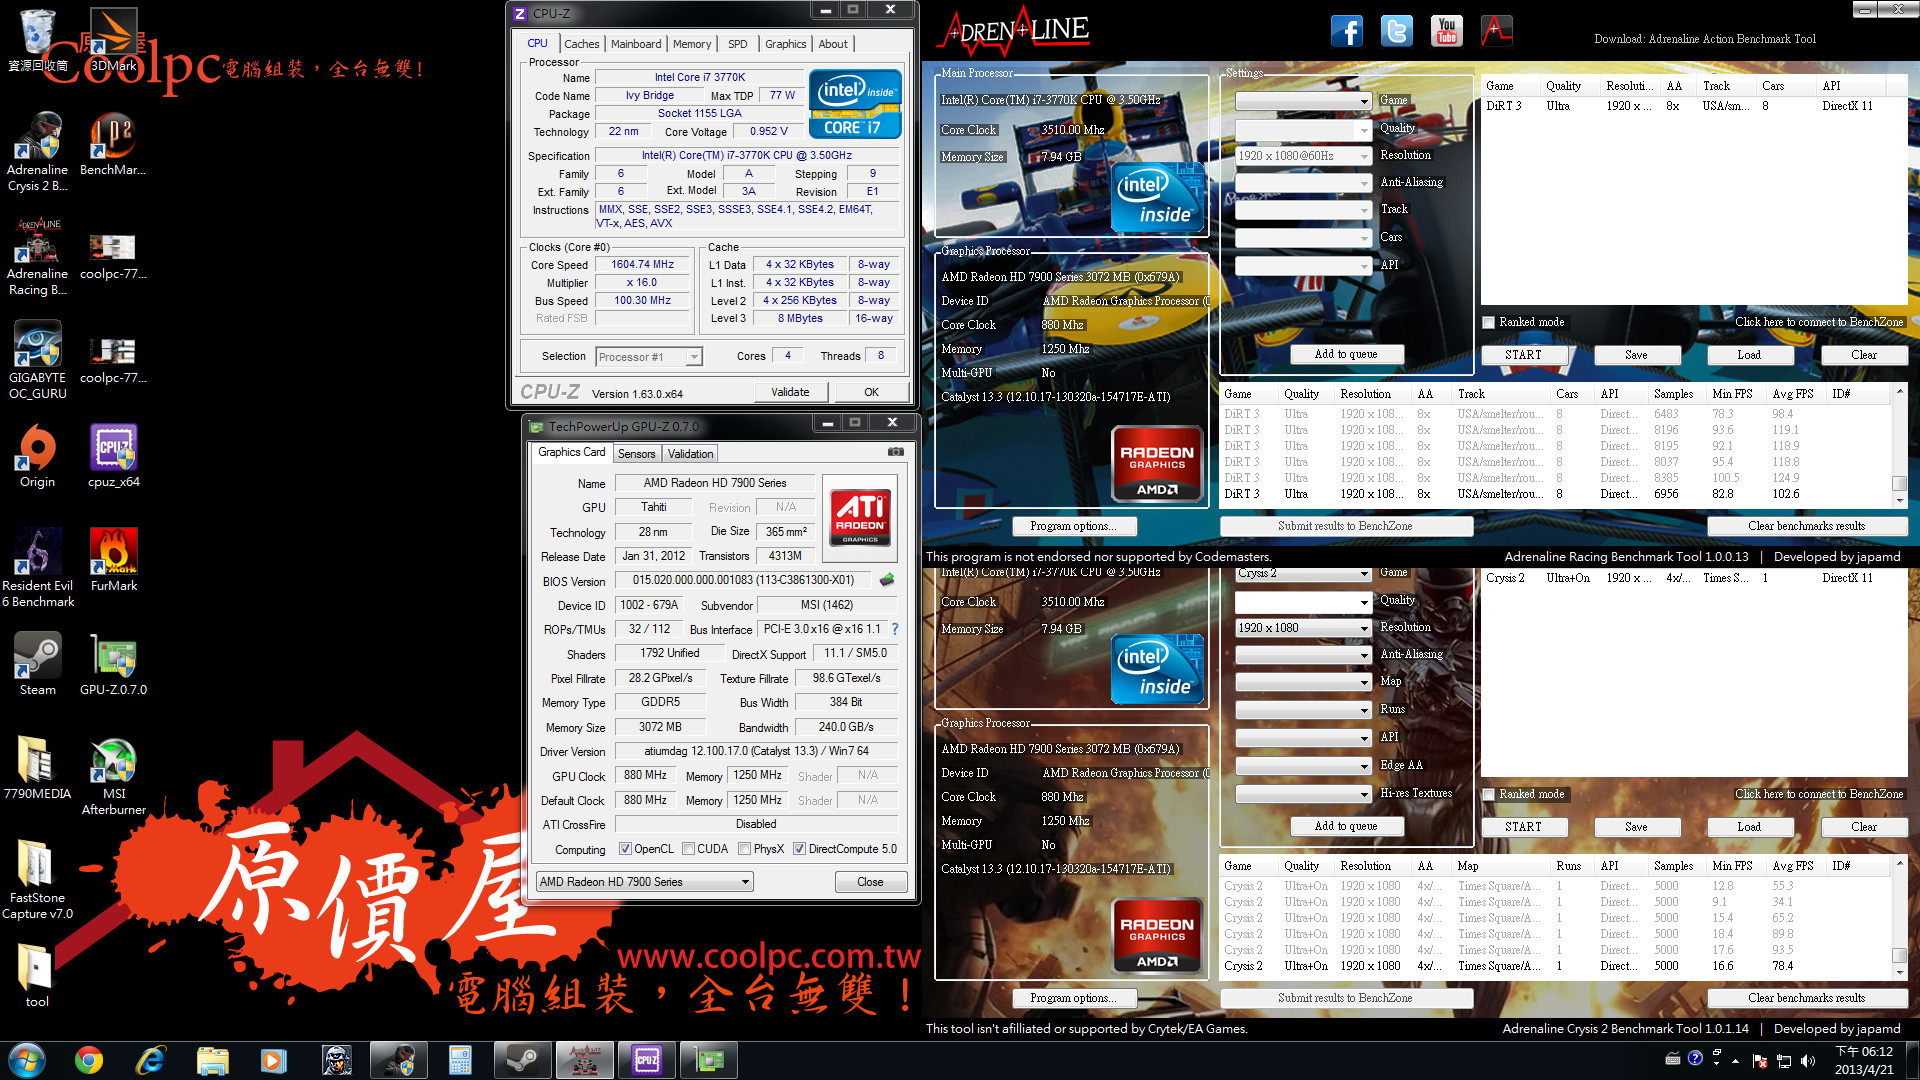Open Internet Explorer from taskbar
This screenshot has height=1080, width=1920.
150,1060
